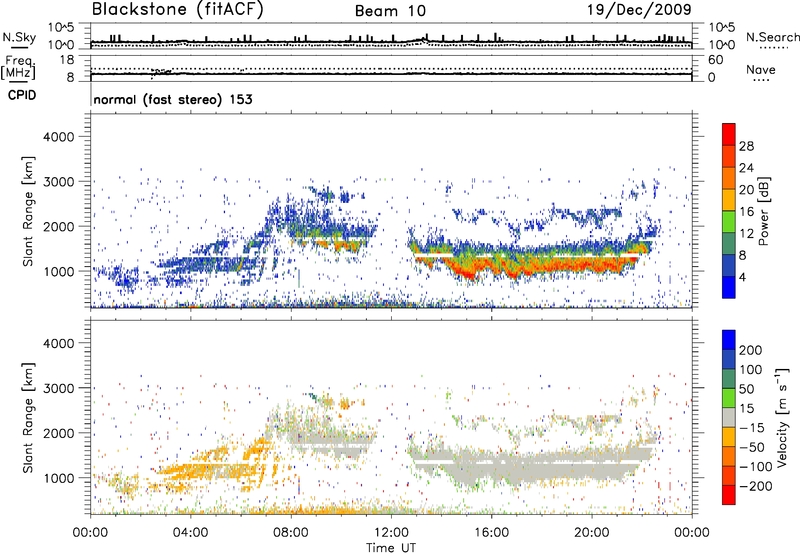The width and height of the screenshot is (800, 554).
Task: Click the '3000' tick in the power panel
Action: pyautogui.click(x=58, y=182)
